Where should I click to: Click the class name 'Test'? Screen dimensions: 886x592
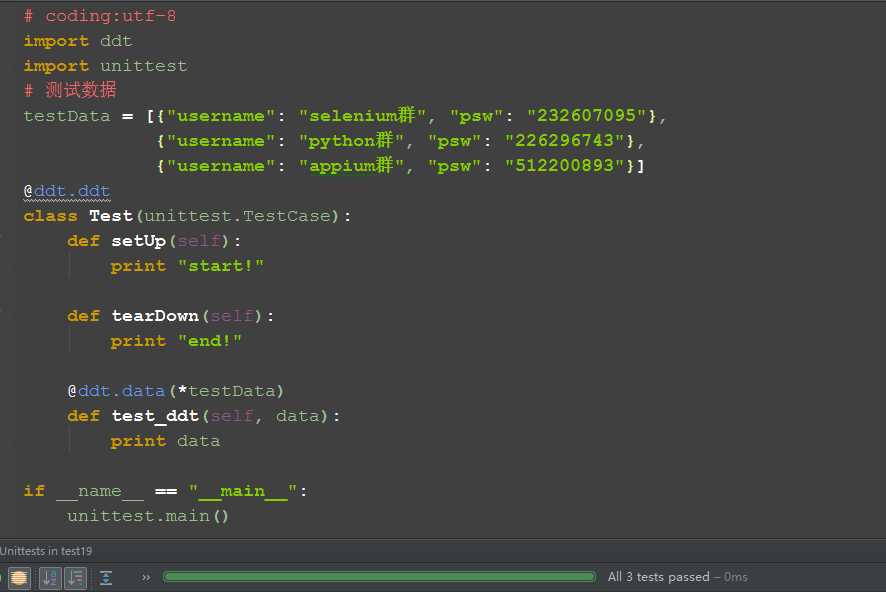pyautogui.click(x=111, y=216)
